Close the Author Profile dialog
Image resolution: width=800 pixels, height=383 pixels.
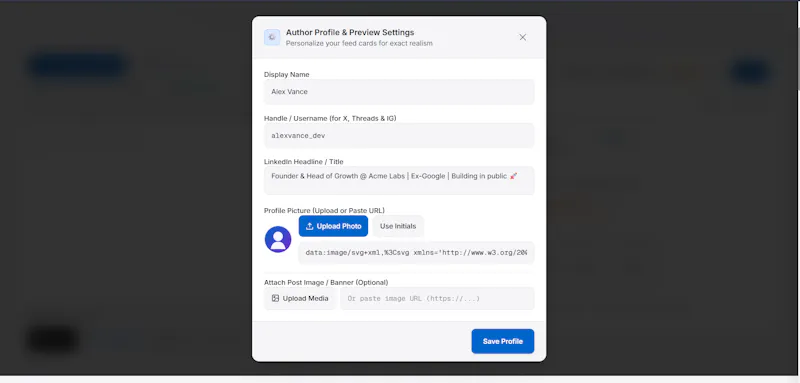tap(522, 37)
